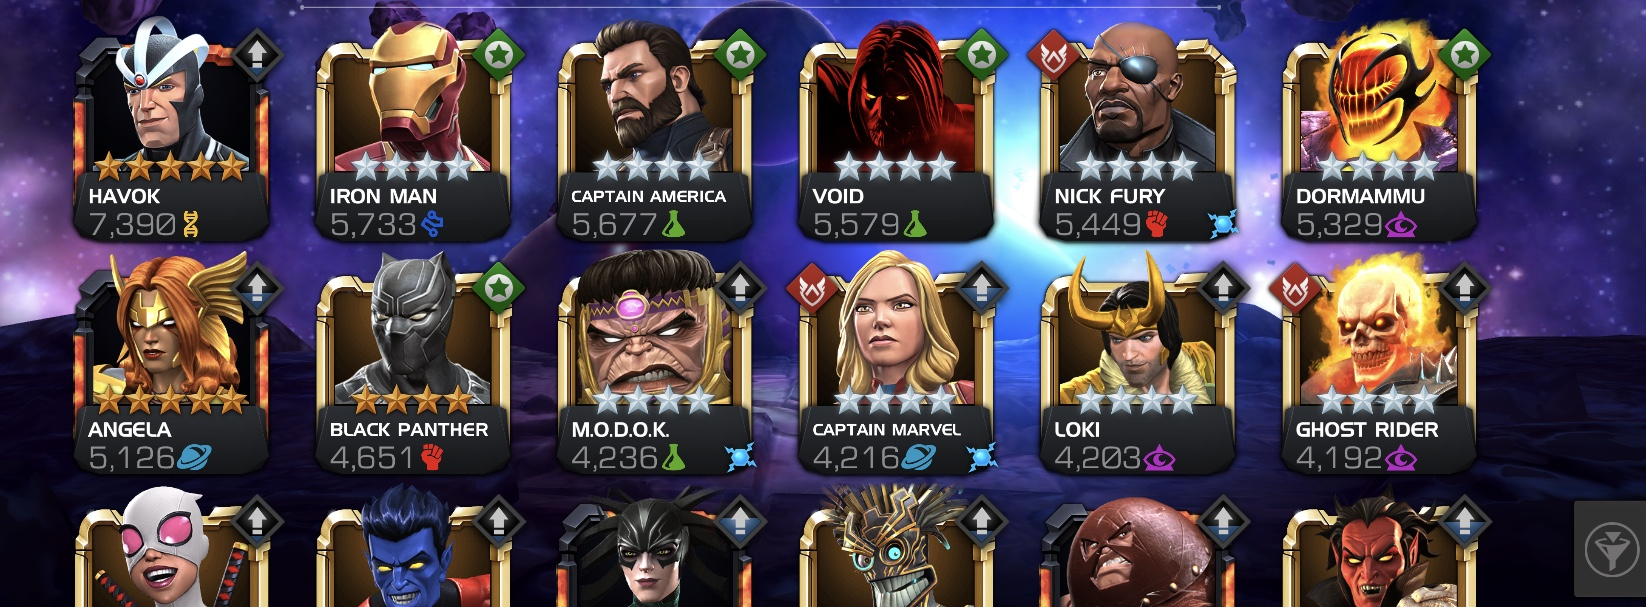Screen dimensions: 1646x607
Task: Tap the green star badge on Iron Man
Action: (x=498, y=54)
